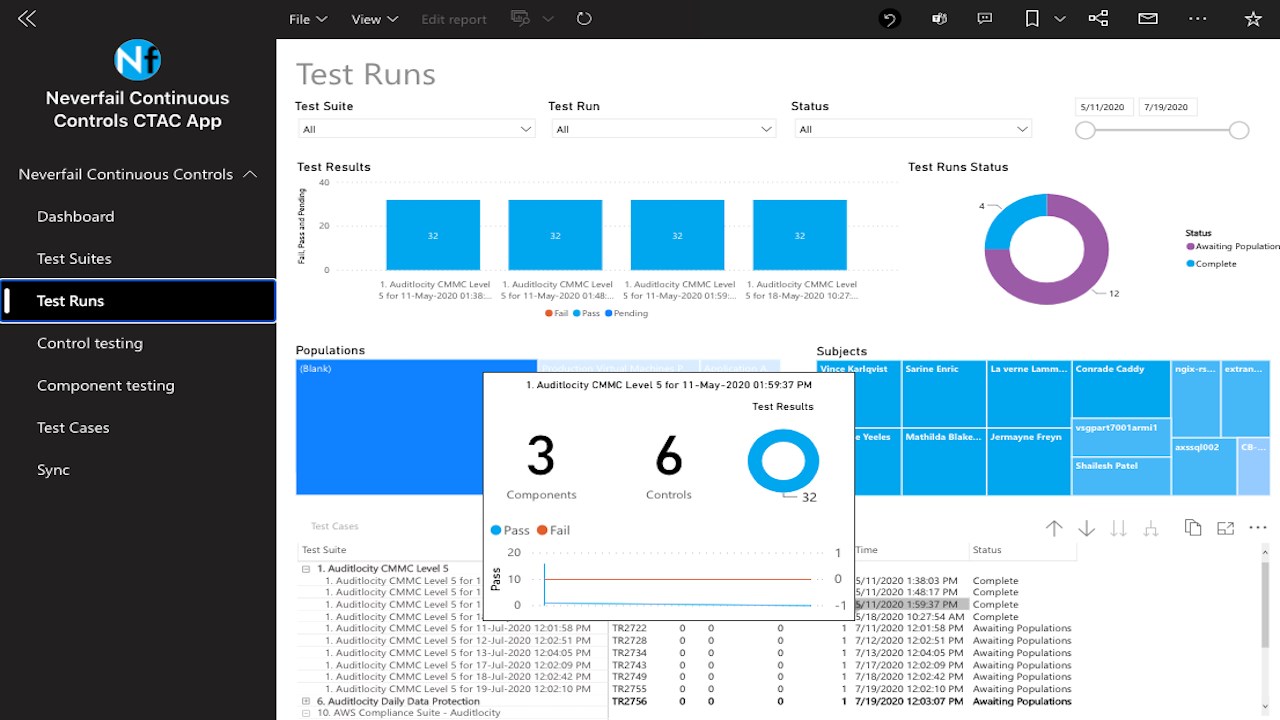Click go to next level double arrow
The height and width of the screenshot is (720, 1280).
[x=1119, y=528]
